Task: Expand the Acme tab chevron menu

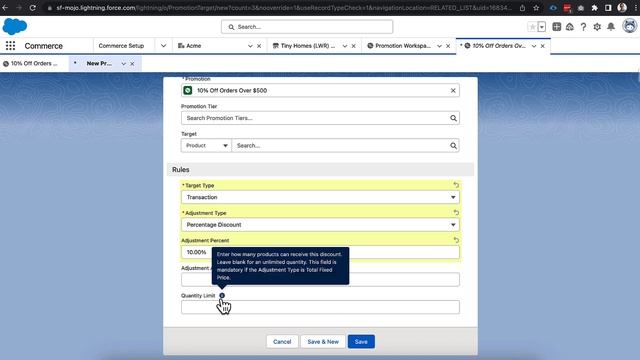Action: [250, 46]
